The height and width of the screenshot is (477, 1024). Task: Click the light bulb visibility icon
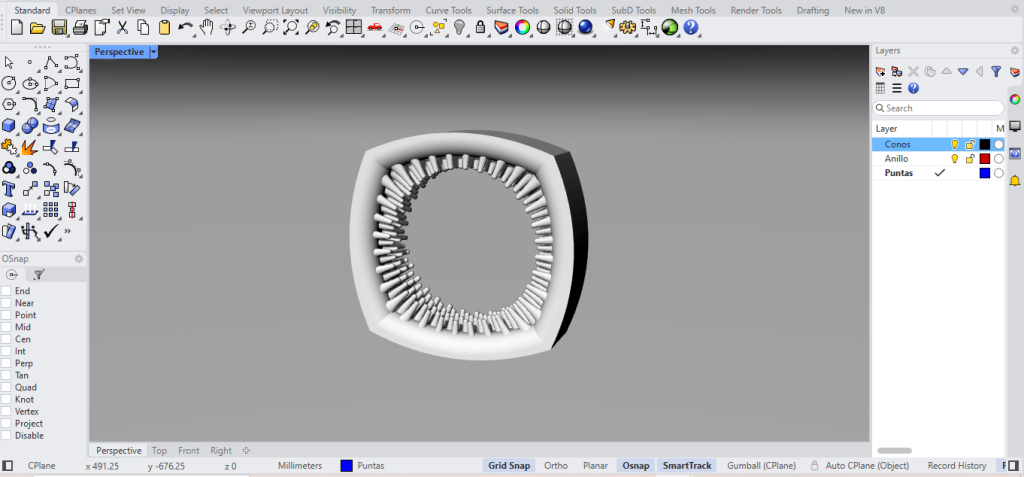point(460,27)
